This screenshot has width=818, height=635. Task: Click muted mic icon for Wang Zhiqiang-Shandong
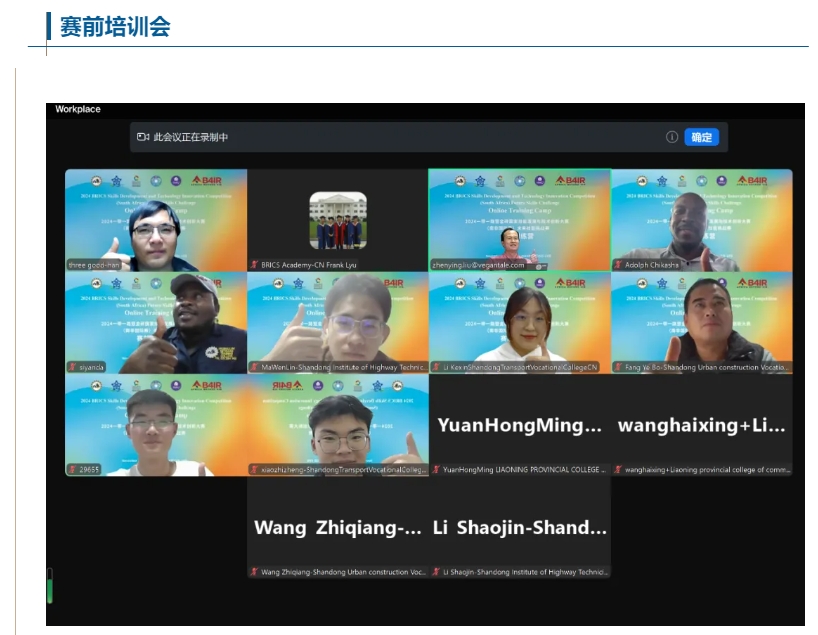point(254,572)
